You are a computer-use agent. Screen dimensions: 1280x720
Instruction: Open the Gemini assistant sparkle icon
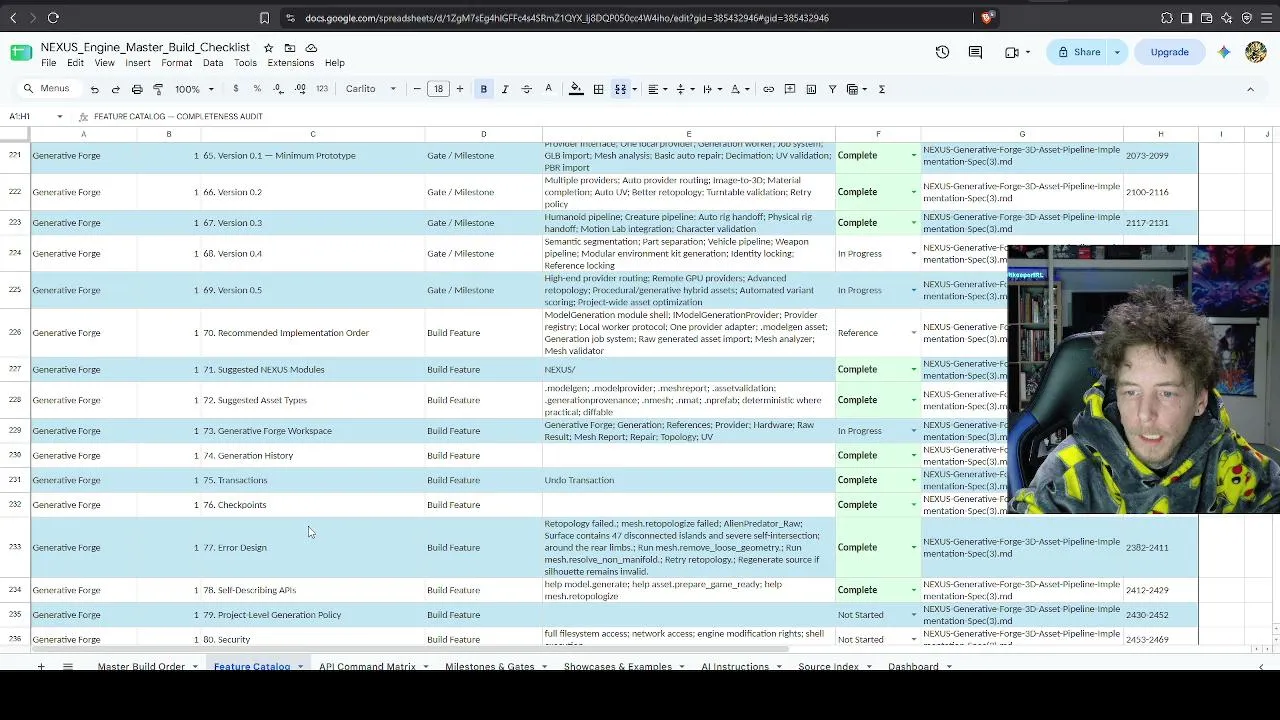pyautogui.click(x=1224, y=52)
